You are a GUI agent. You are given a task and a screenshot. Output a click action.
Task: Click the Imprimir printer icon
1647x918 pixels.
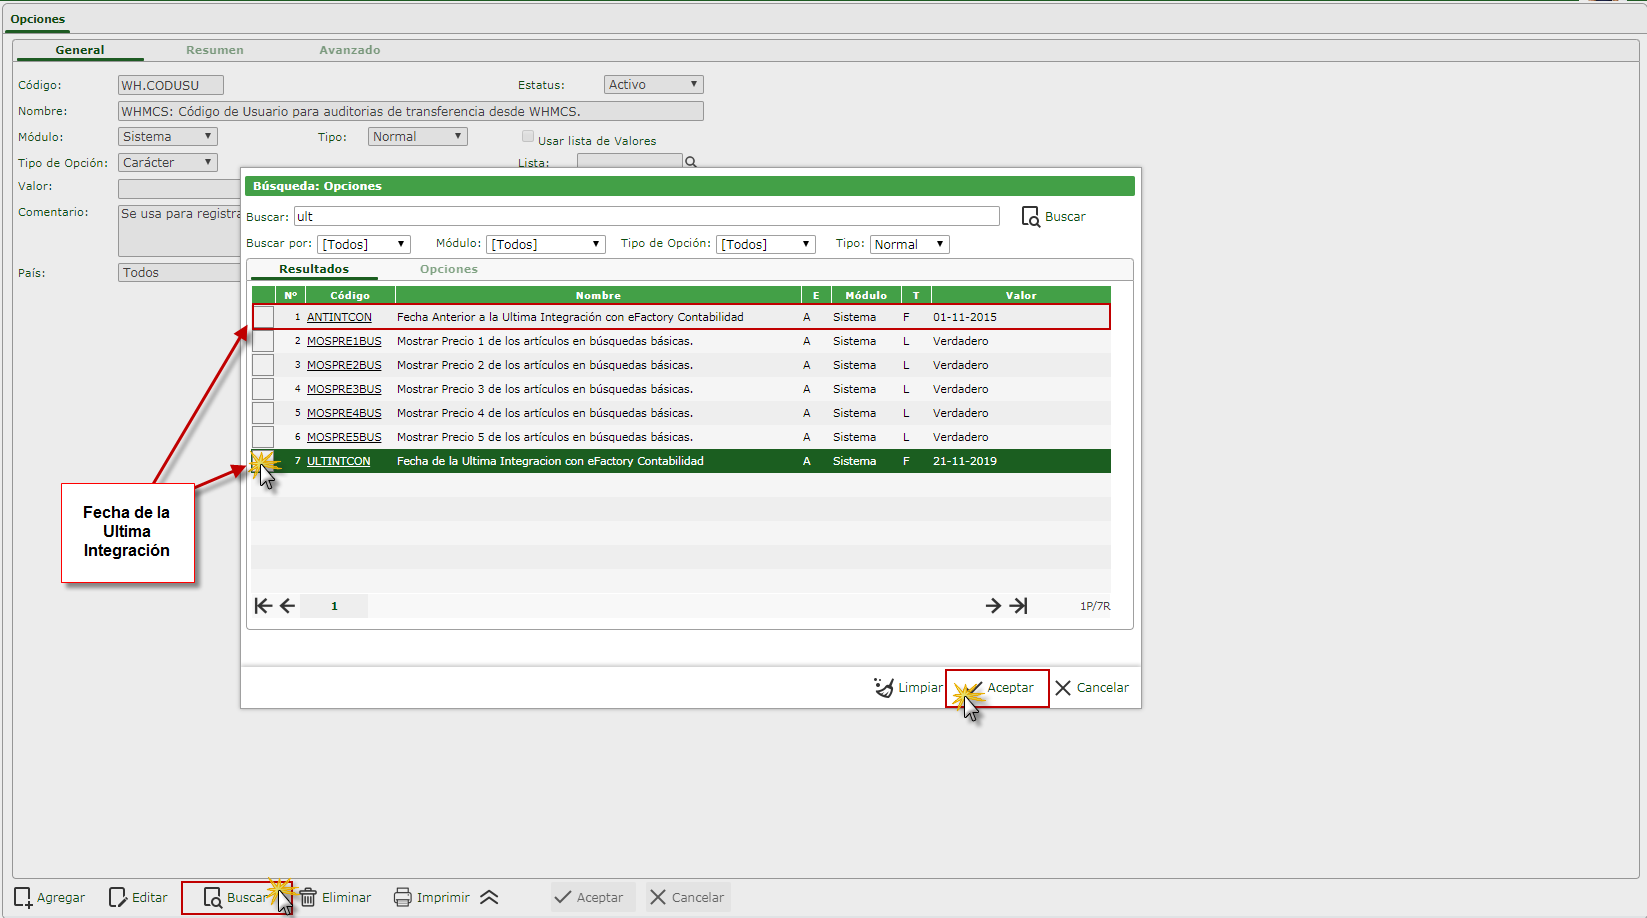[x=402, y=898]
